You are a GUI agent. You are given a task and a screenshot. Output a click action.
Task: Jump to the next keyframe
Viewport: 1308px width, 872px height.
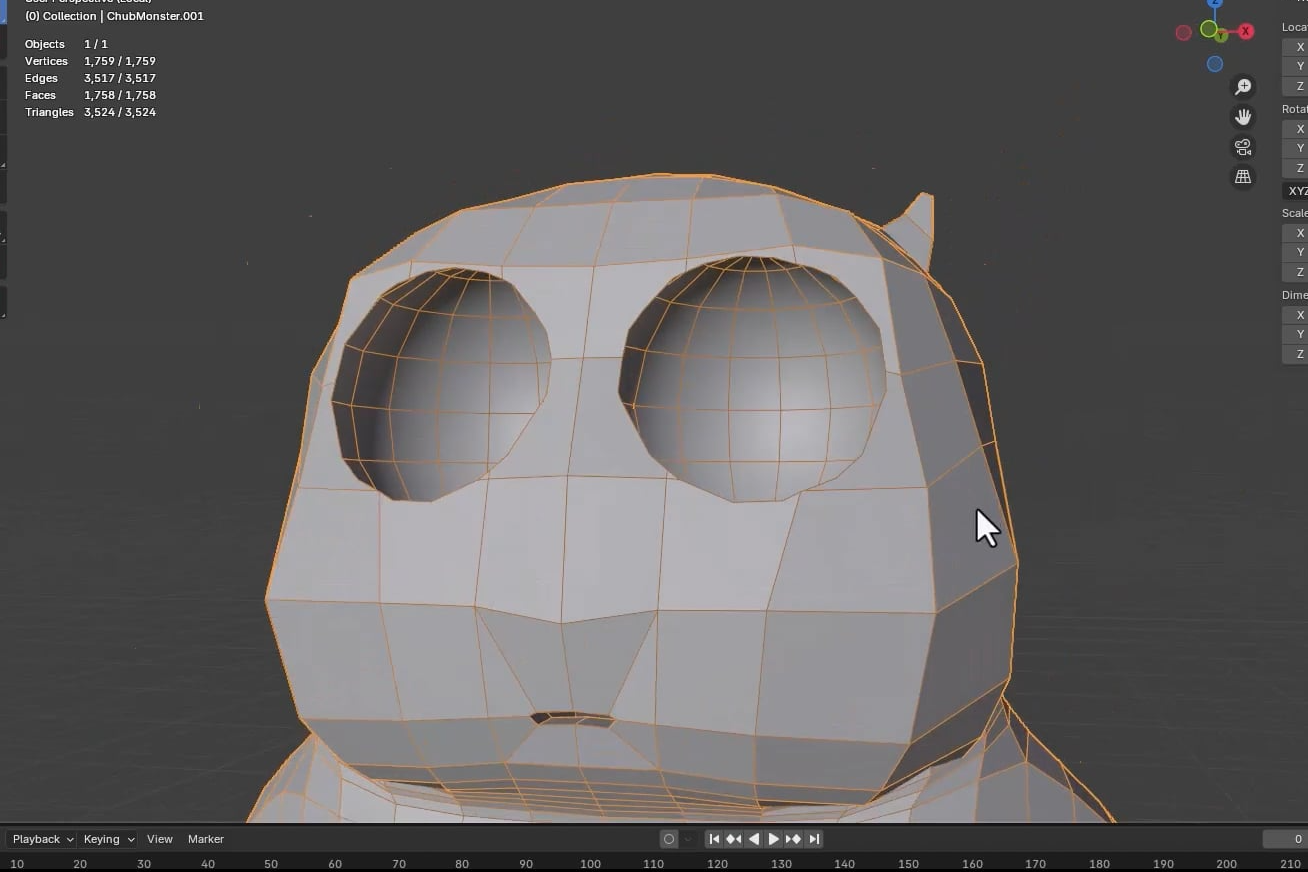coord(794,839)
